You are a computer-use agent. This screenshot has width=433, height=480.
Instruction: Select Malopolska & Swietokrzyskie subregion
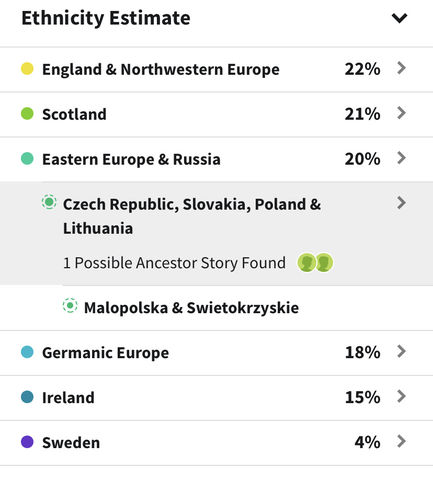(191, 308)
